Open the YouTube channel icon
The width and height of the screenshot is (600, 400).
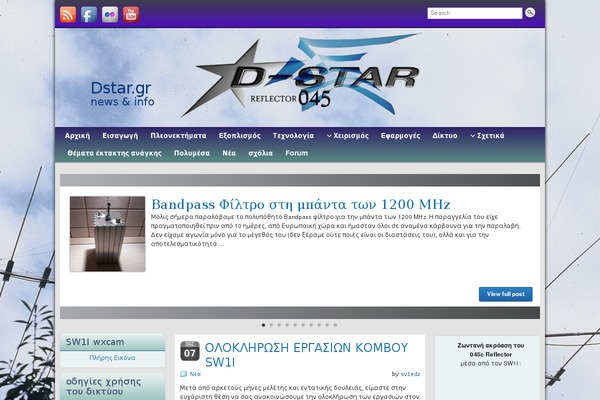click(x=131, y=15)
